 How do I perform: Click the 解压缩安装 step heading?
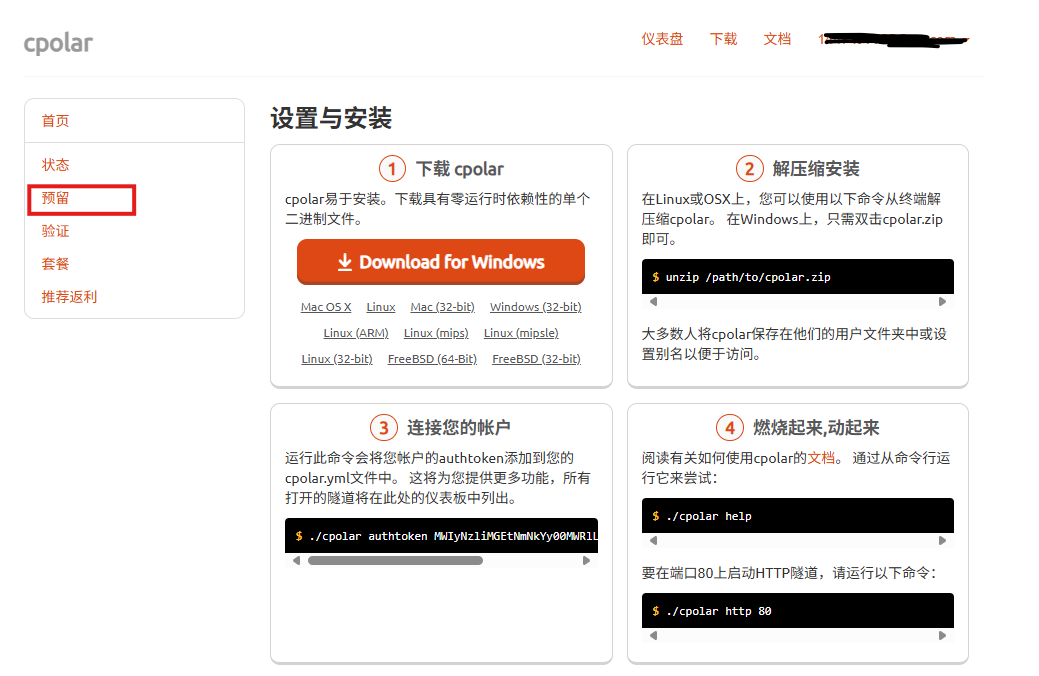coord(816,169)
